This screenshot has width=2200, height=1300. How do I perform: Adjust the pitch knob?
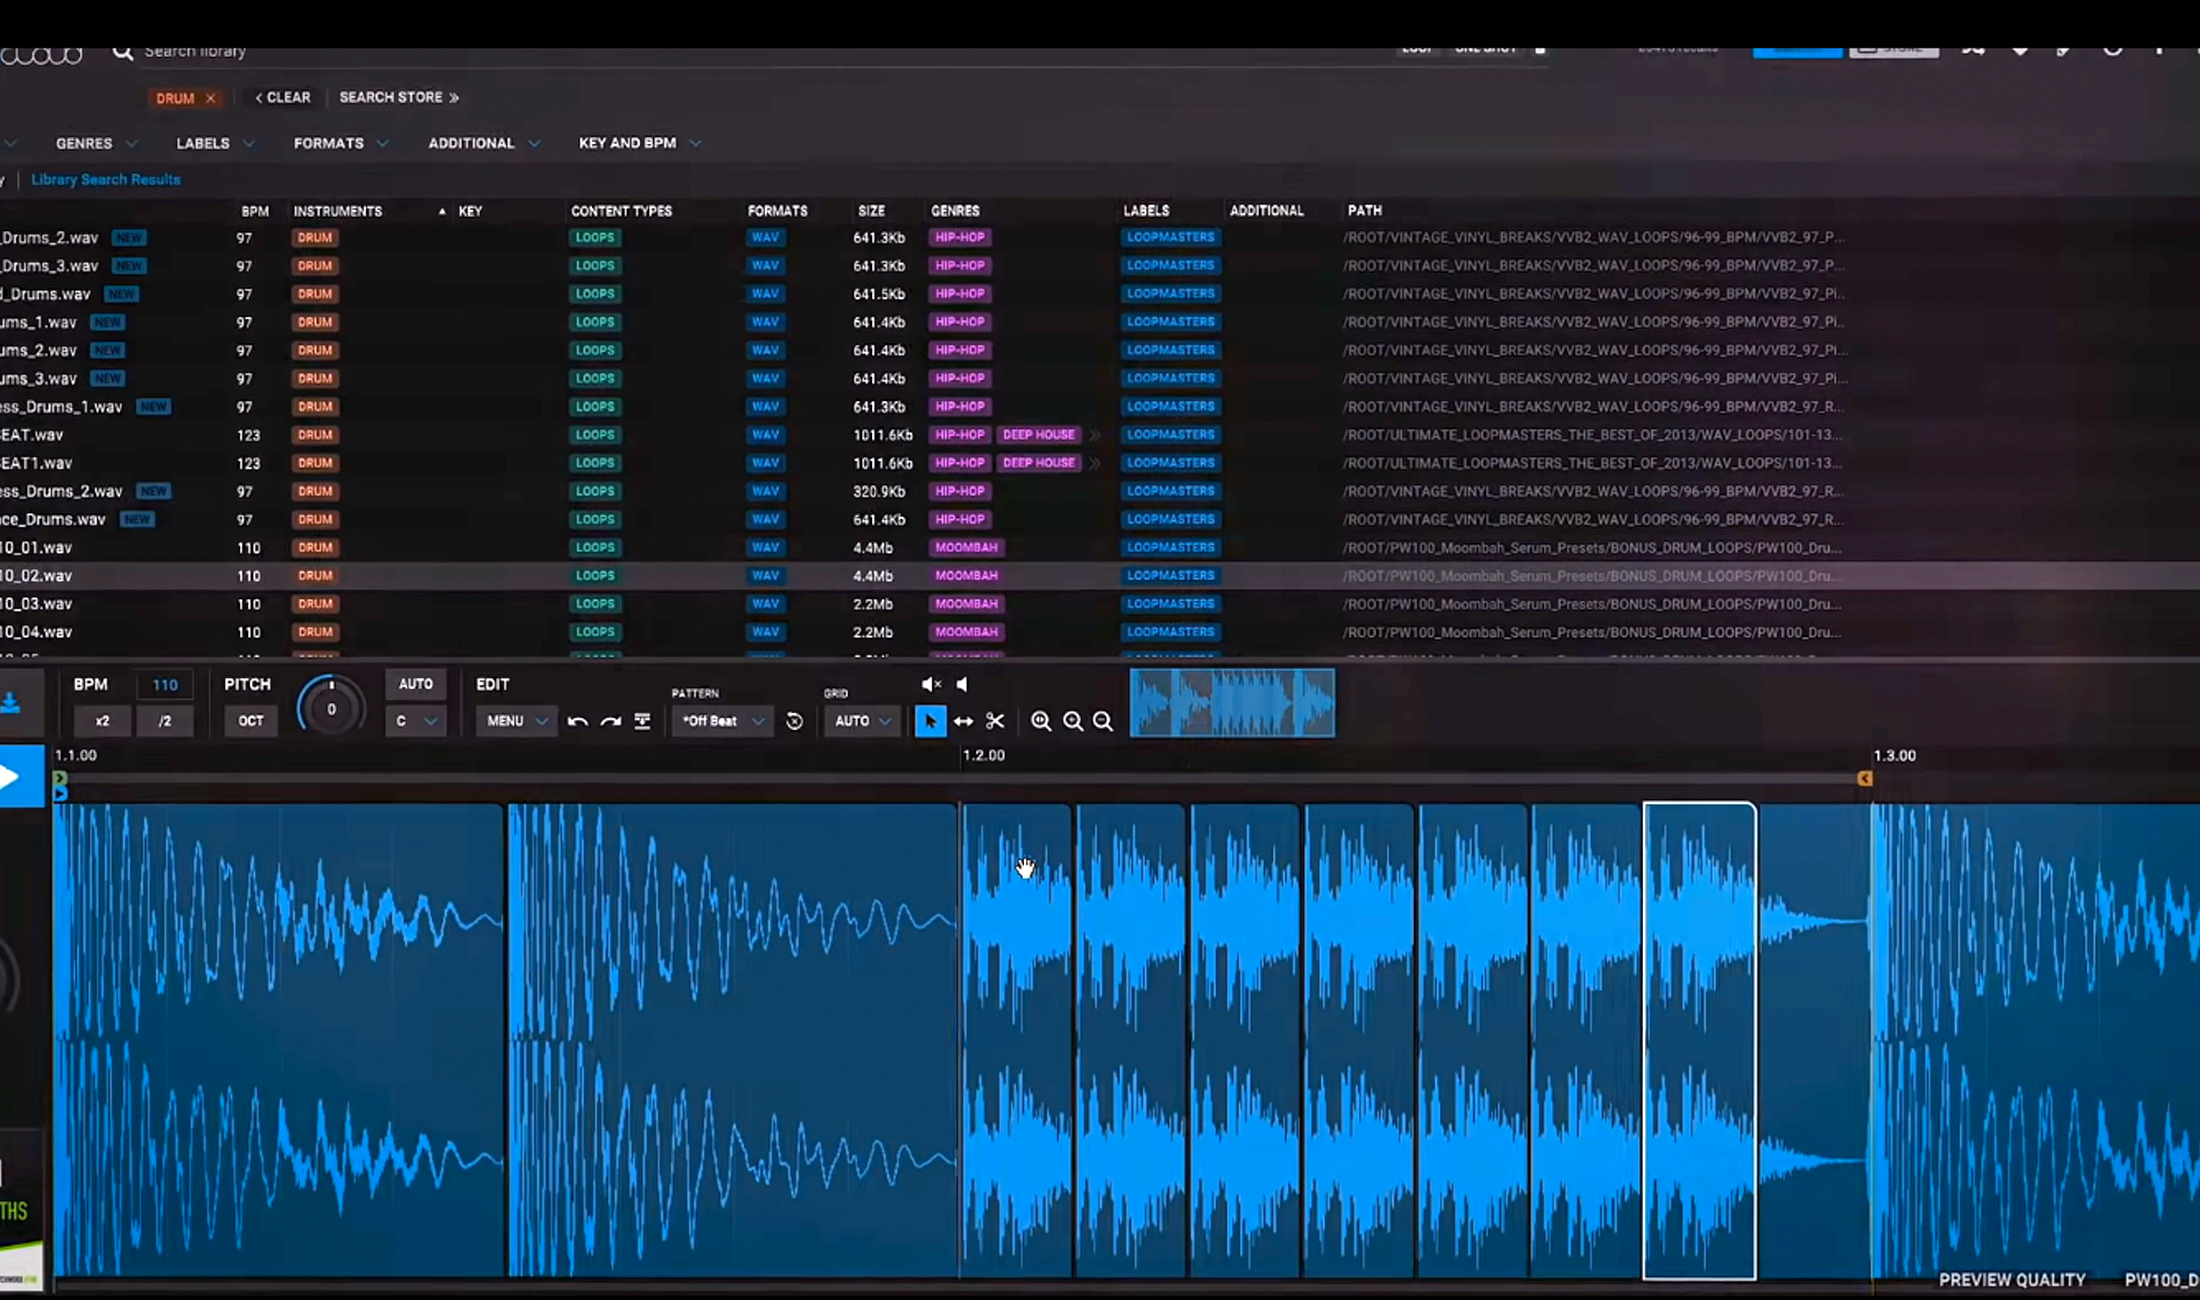pos(330,707)
